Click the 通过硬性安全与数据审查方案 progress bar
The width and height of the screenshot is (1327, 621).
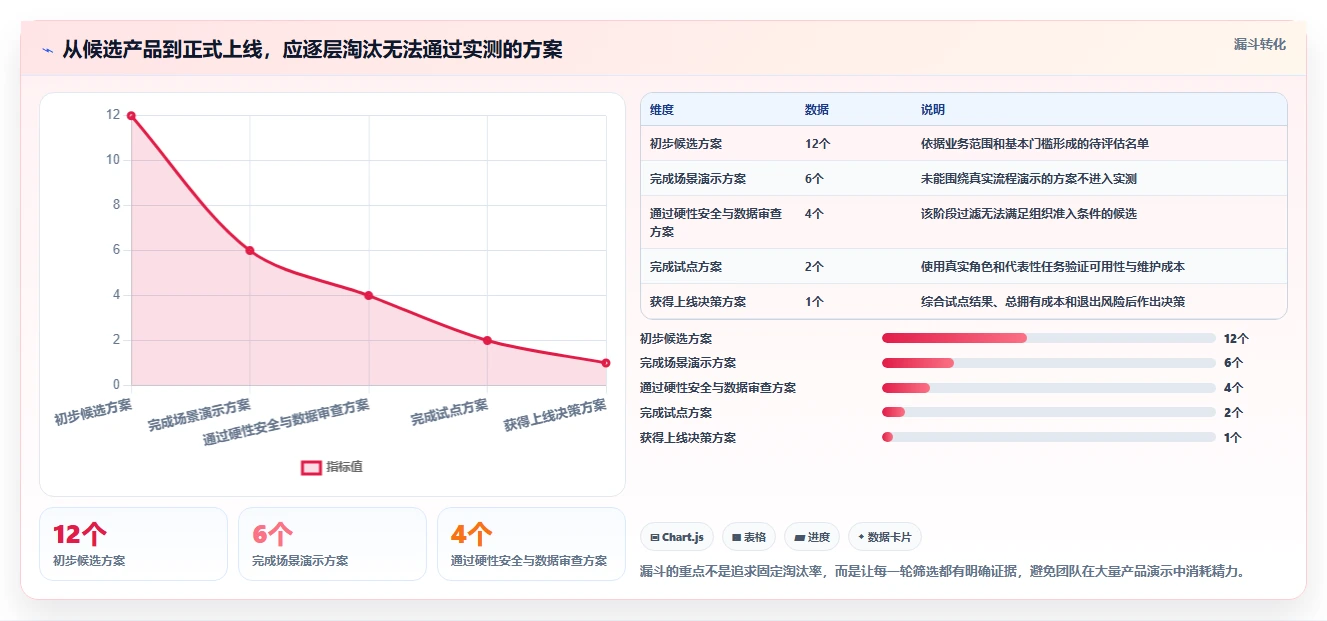(1048, 388)
